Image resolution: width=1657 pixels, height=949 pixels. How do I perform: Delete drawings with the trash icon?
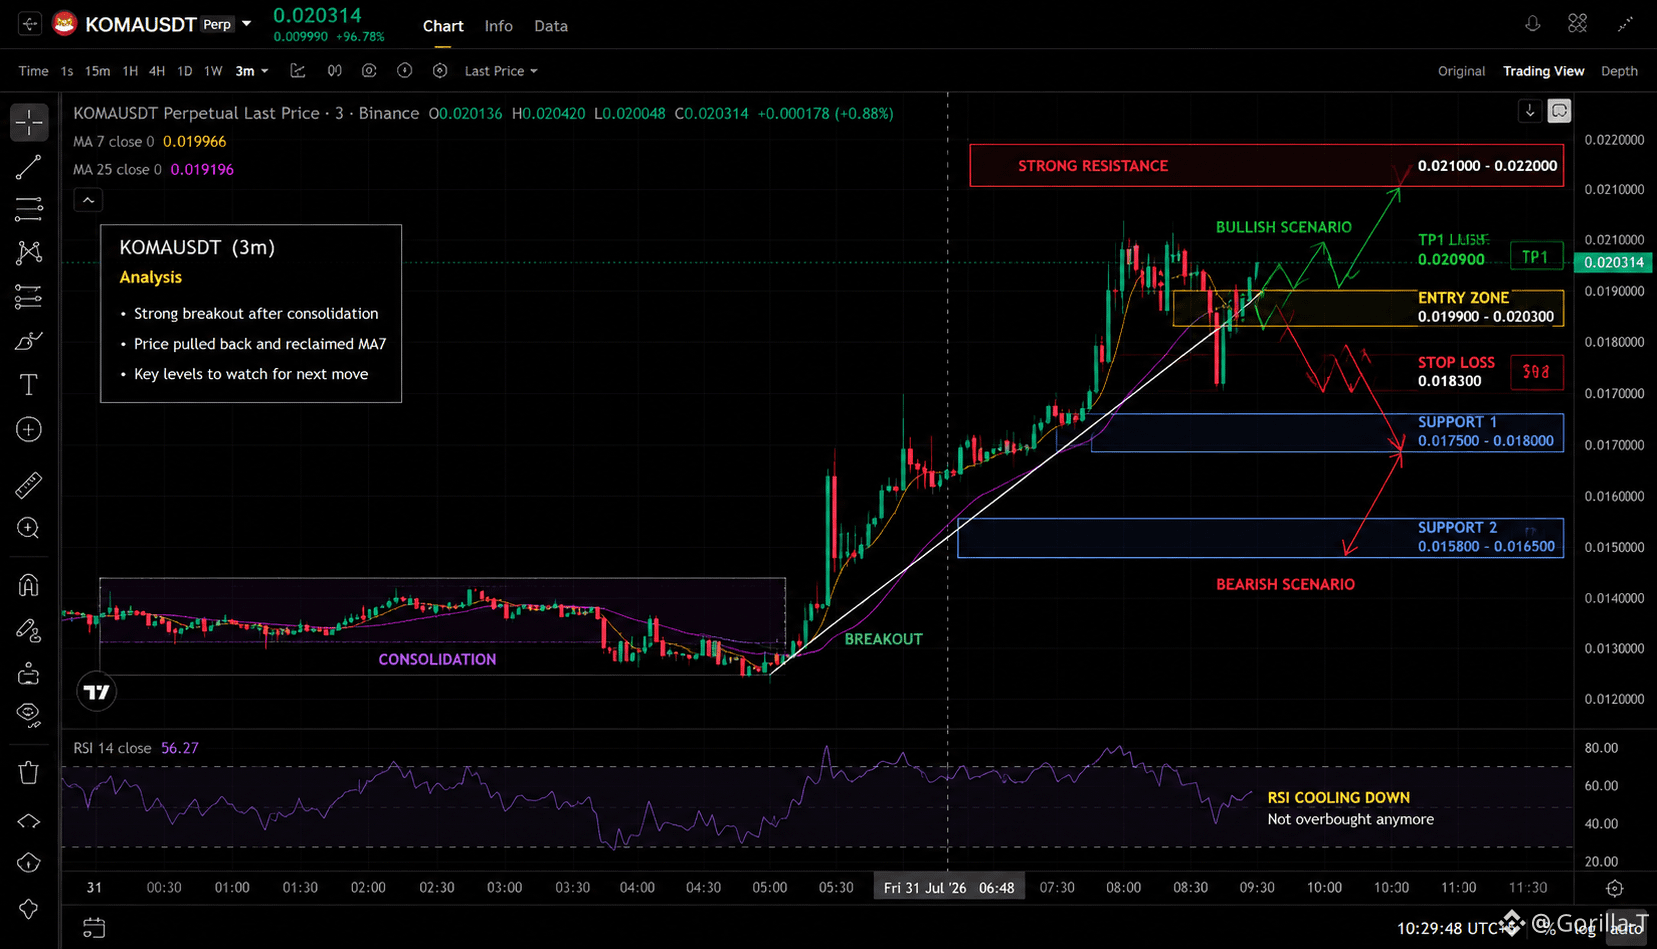[x=29, y=772]
